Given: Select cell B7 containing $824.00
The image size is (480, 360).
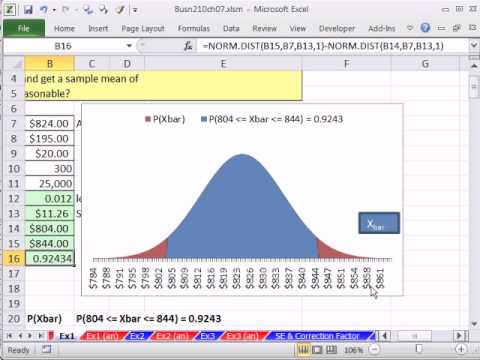Looking at the screenshot, I should 49,124.
